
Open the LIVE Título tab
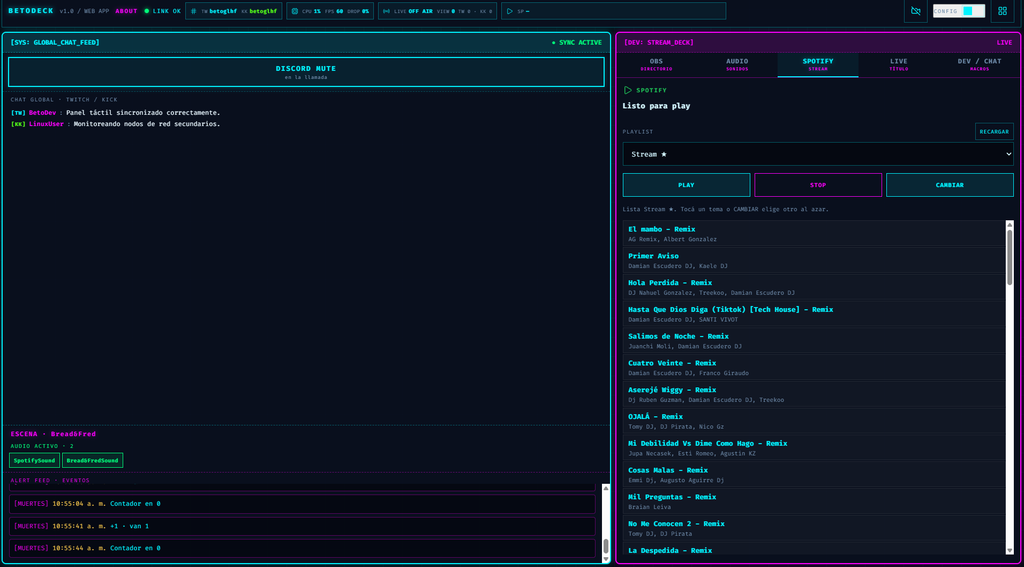point(899,65)
